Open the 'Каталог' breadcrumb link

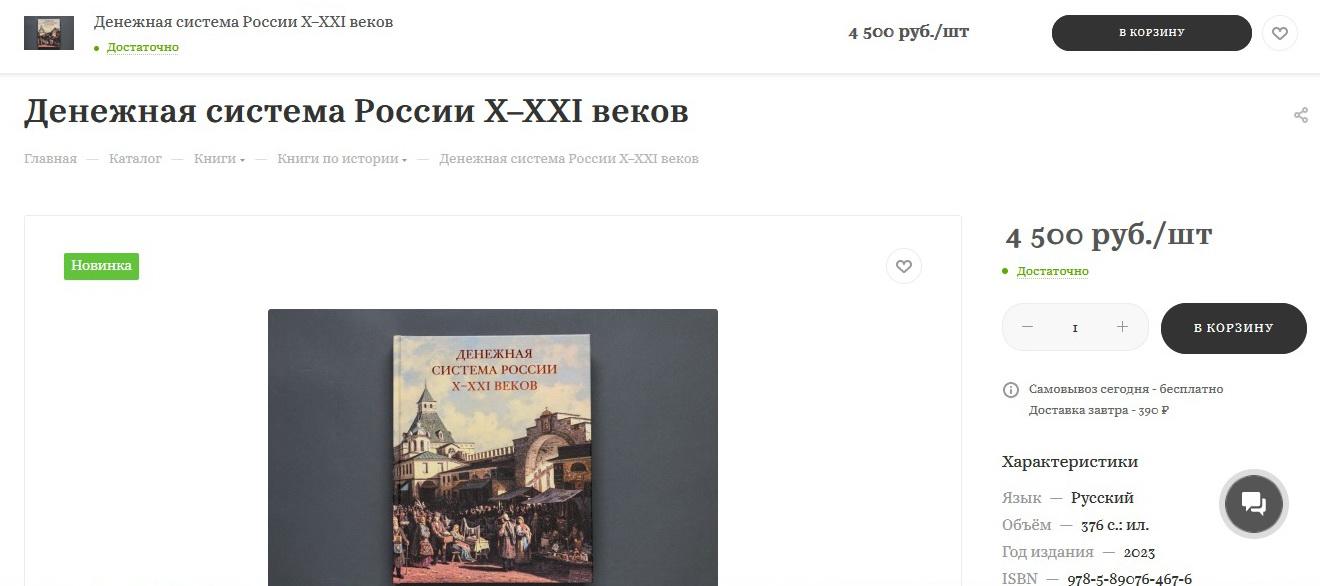[x=135, y=159]
